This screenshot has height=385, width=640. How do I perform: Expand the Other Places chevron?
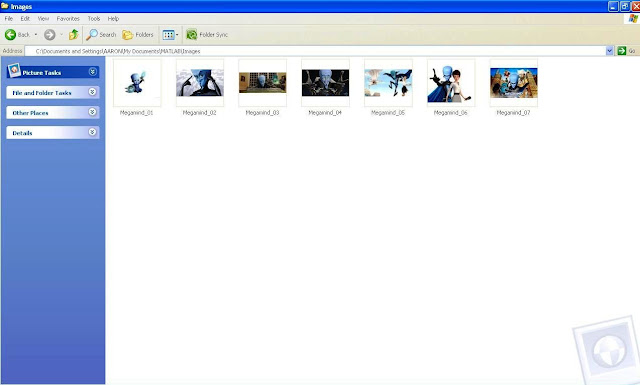[93, 112]
